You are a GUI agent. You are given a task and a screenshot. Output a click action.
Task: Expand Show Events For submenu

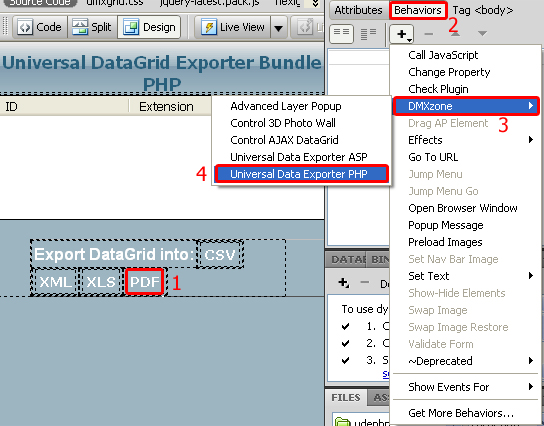click(466, 387)
